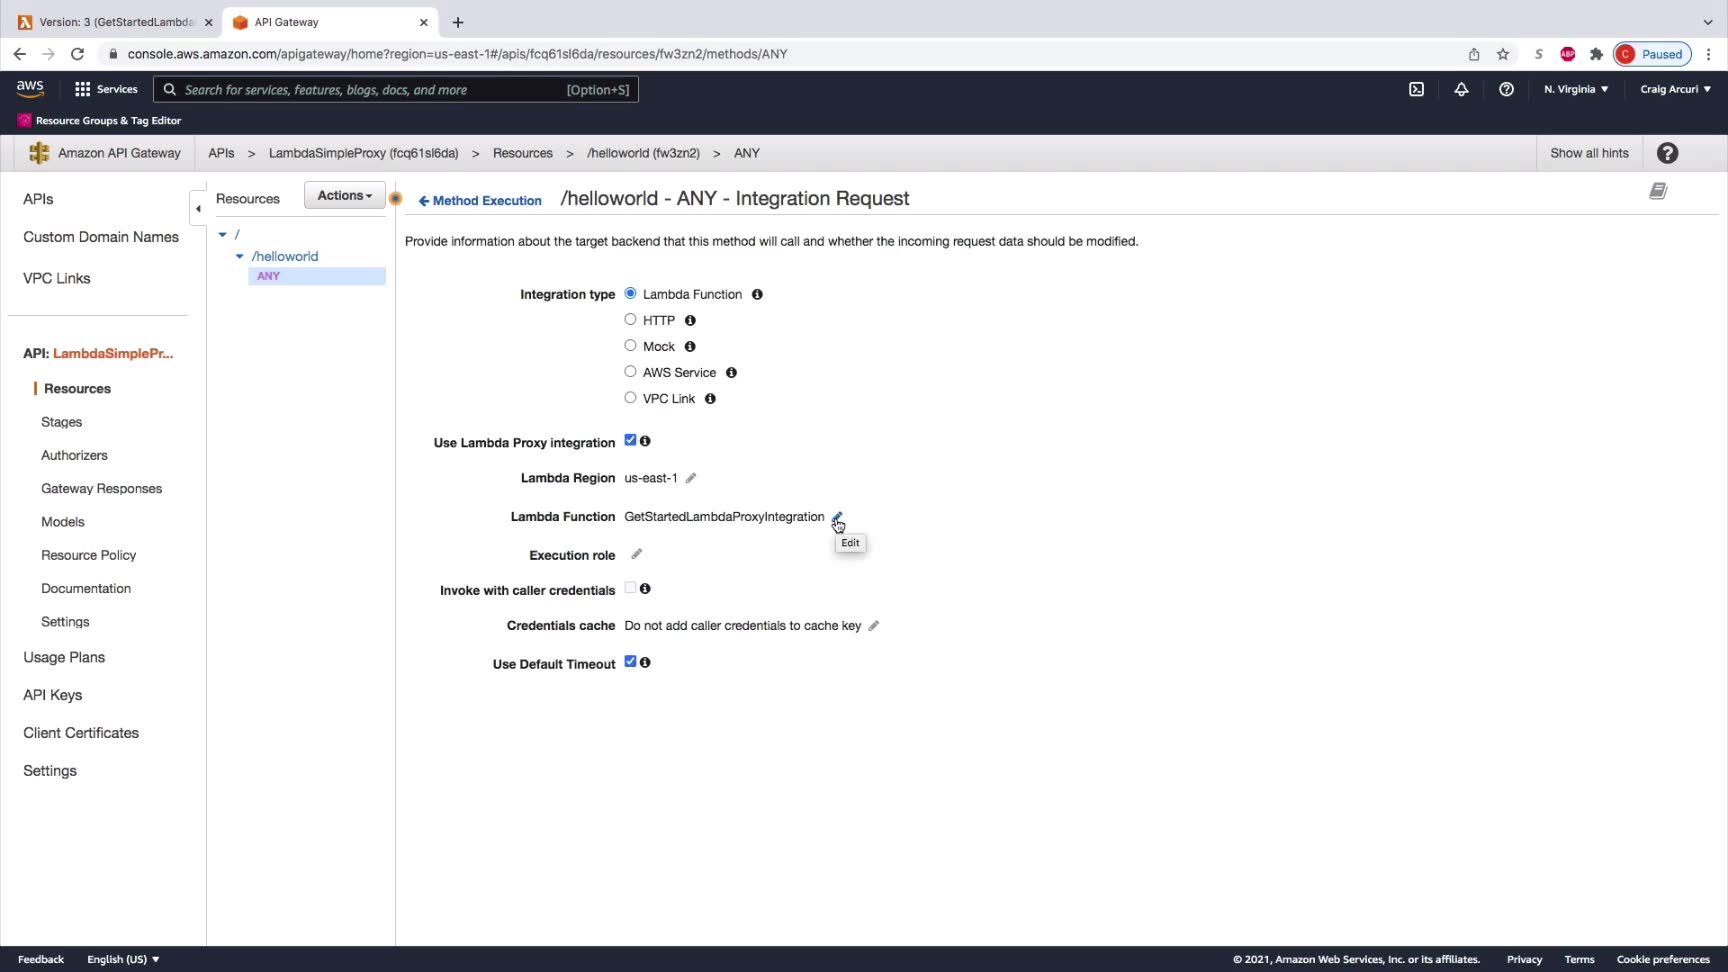1728x972 pixels.
Task: Open the browser tab search chevron
Action: tap(1707, 22)
